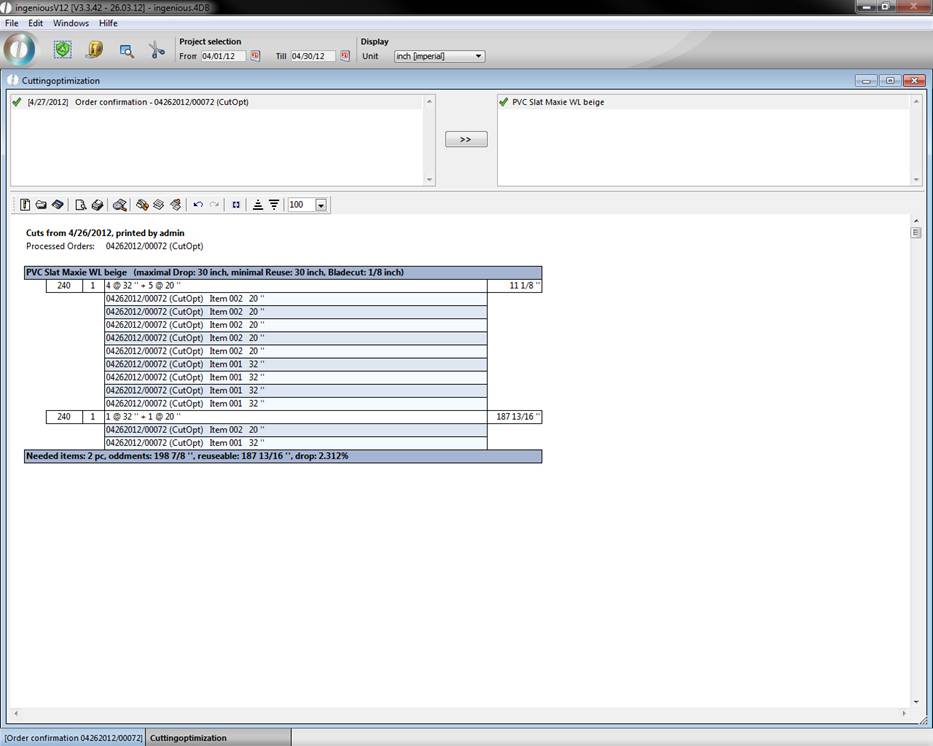Click the undo arrow in report toolbar
Image resolution: width=933 pixels, height=746 pixels.
[x=198, y=205]
